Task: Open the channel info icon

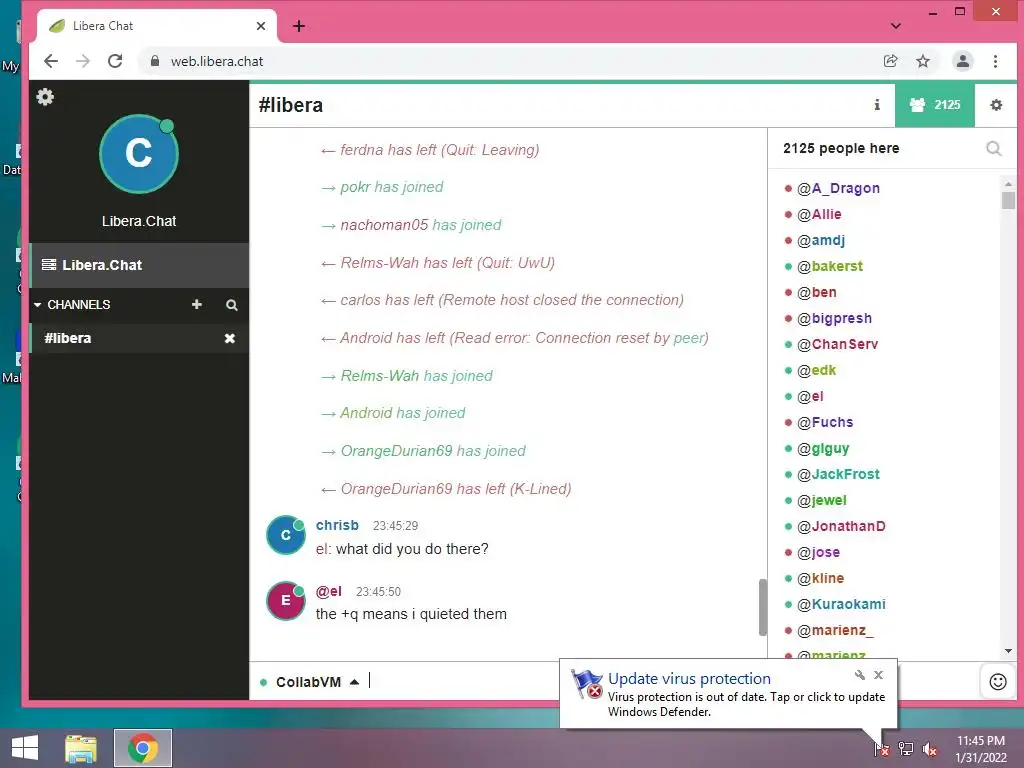Action: click(877, 104)
